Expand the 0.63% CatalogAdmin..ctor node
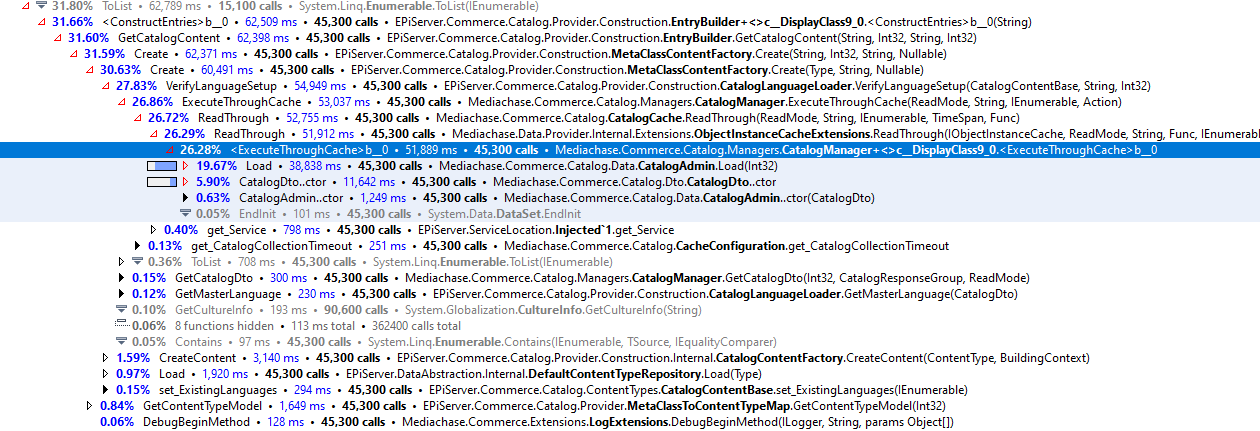 186,197
